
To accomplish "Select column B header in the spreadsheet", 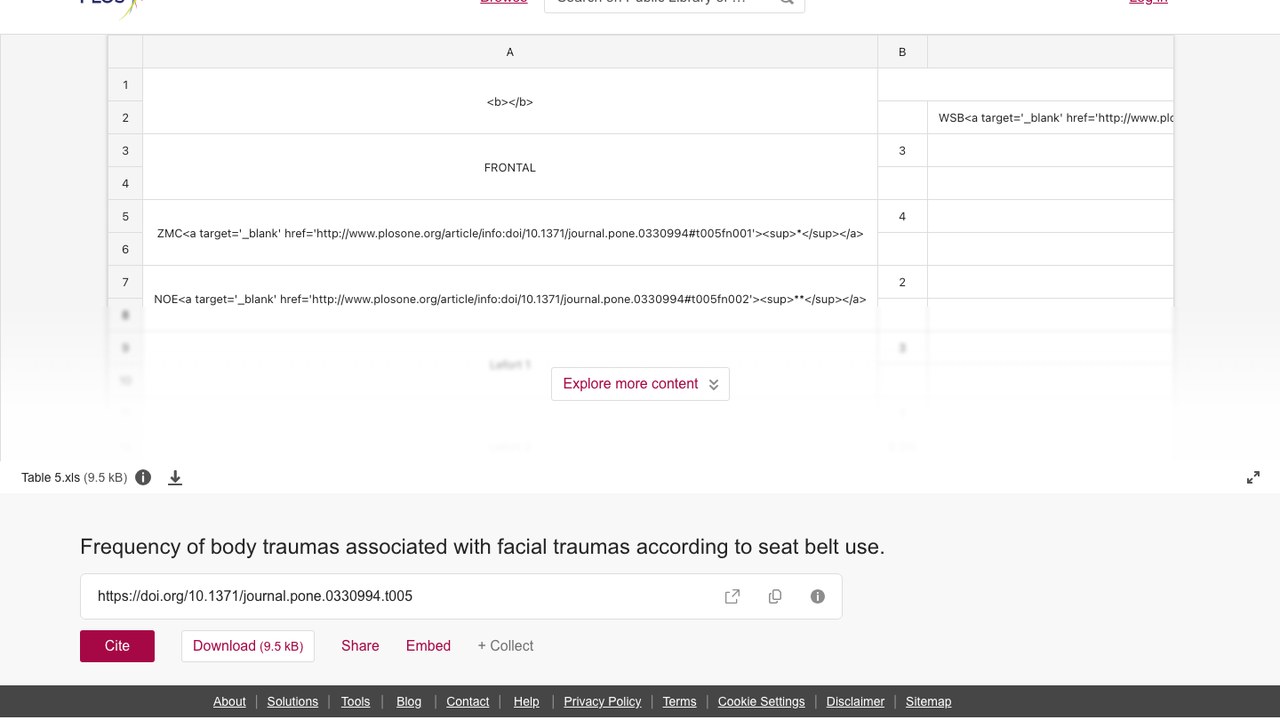I will [902, 52].
